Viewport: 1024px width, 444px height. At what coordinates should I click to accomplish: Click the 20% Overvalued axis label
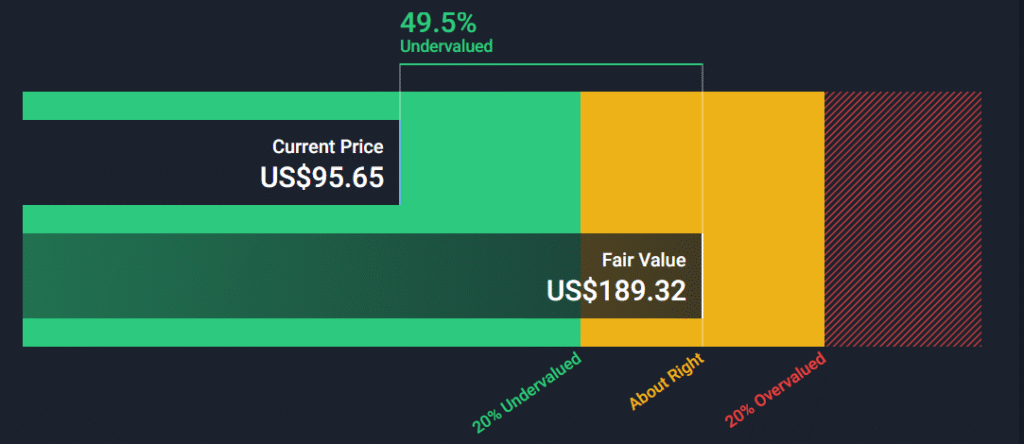click(776, 387)
